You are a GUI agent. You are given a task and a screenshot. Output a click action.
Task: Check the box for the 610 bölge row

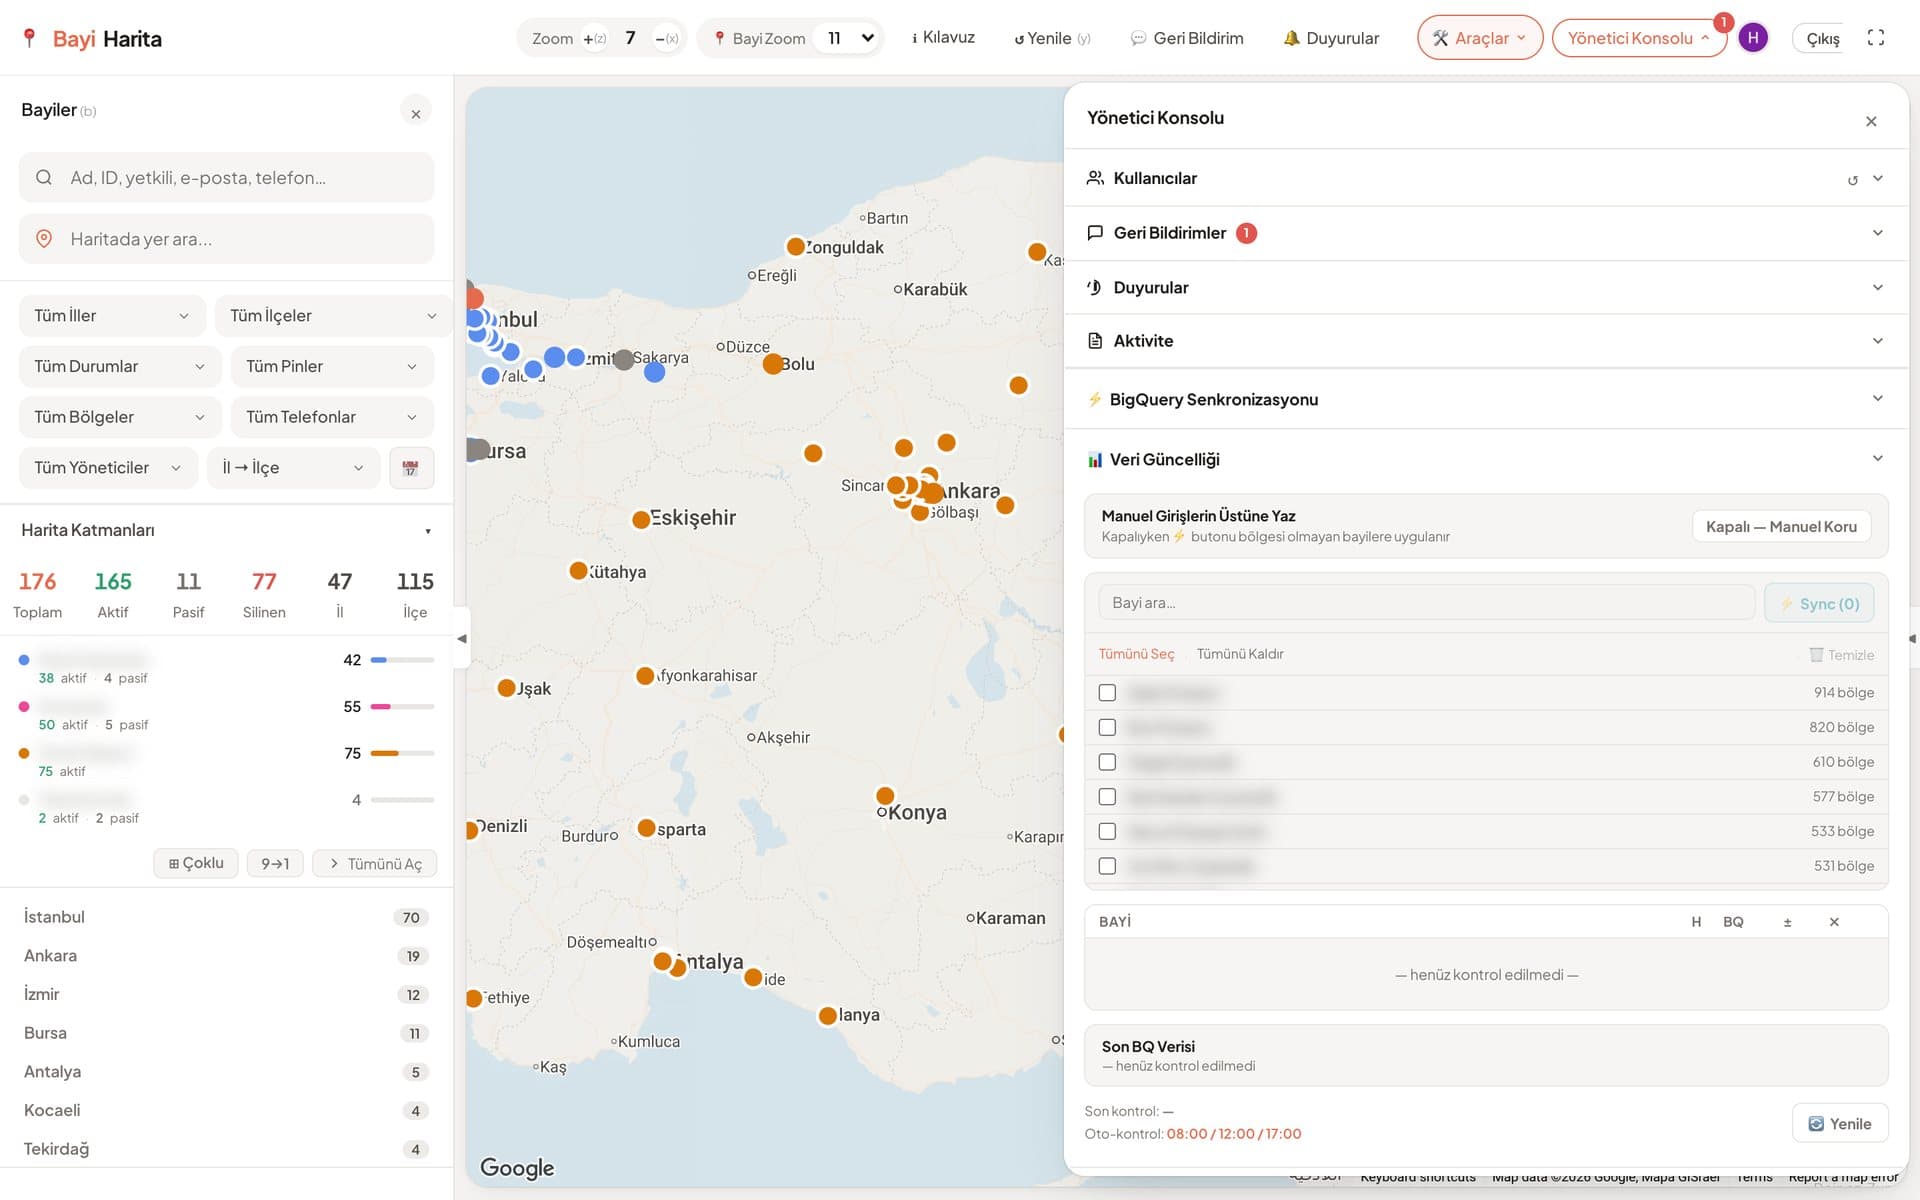click(1107, 762)
